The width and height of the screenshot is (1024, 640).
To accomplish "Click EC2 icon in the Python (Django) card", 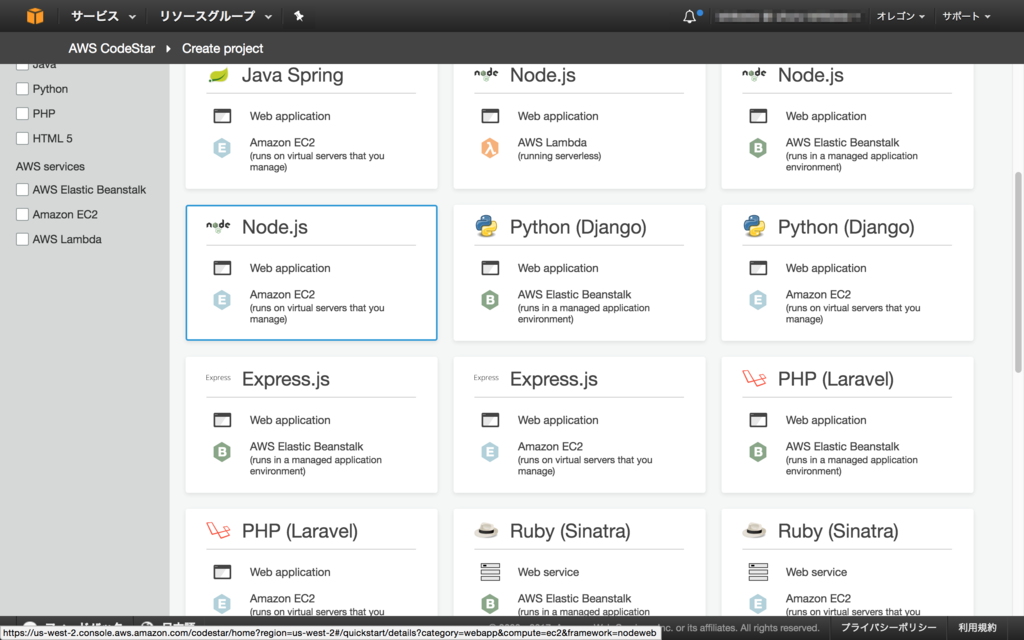I will point(758,300).
